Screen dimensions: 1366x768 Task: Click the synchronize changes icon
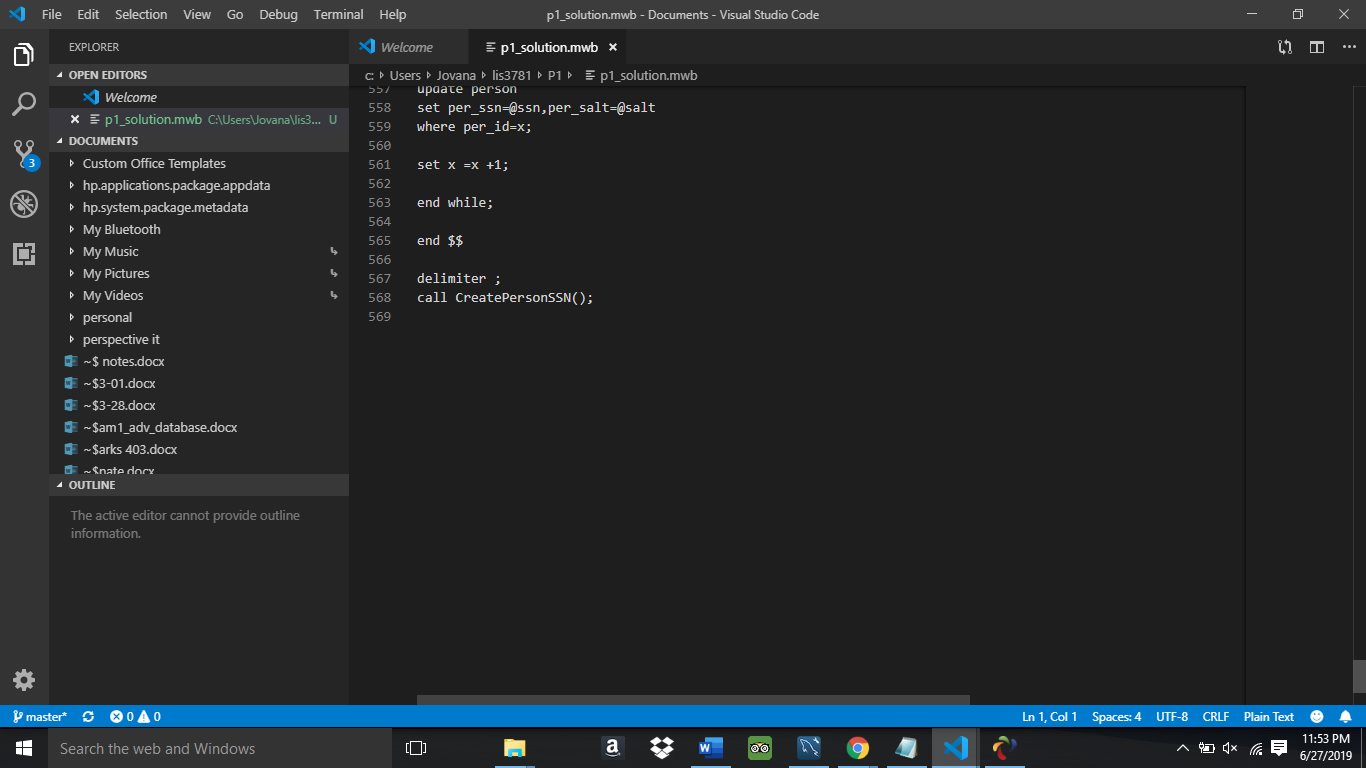click(x=88, y=717)
